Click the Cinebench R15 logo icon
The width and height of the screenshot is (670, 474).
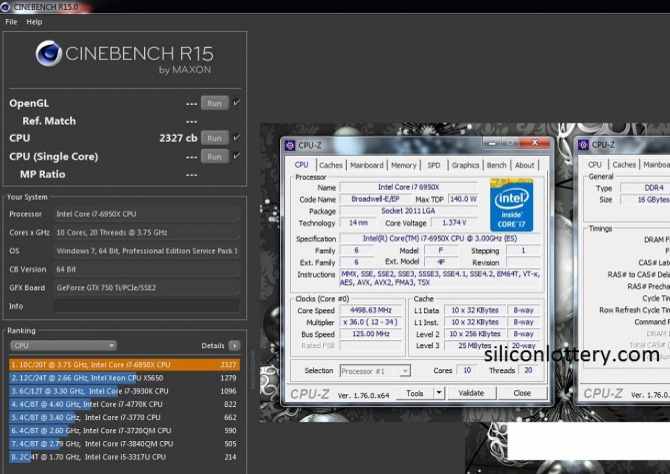click(49, 53)
